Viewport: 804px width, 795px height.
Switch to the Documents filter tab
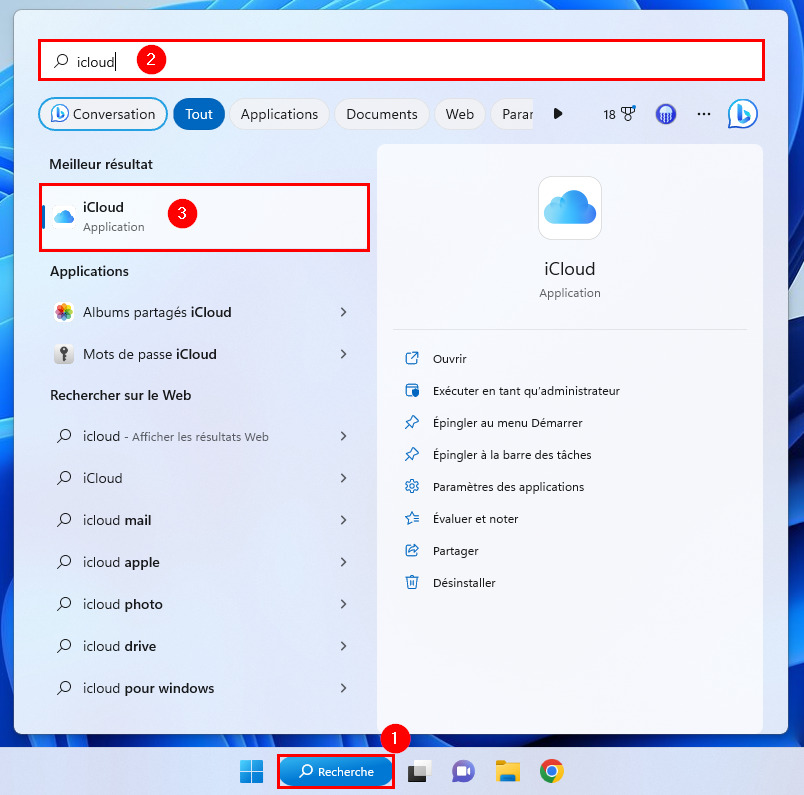click(x=382, y=114)
